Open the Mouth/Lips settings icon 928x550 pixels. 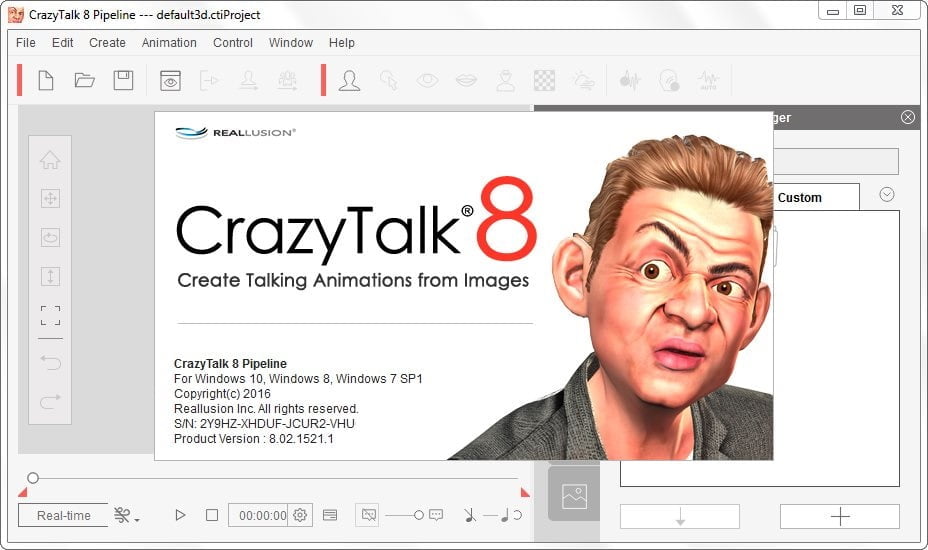click(x=466, y=80)
